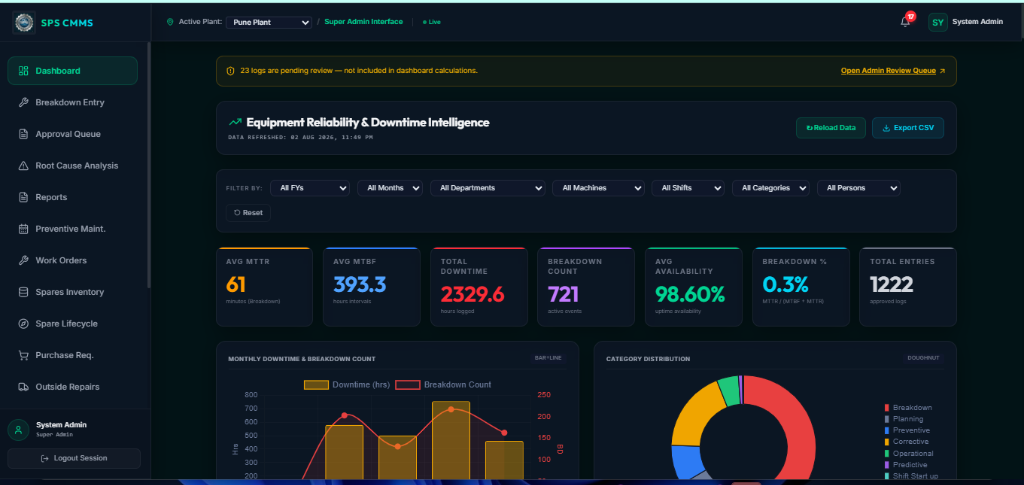
Task: Click the Reports file icon
Action: click(x=24, y=197)
